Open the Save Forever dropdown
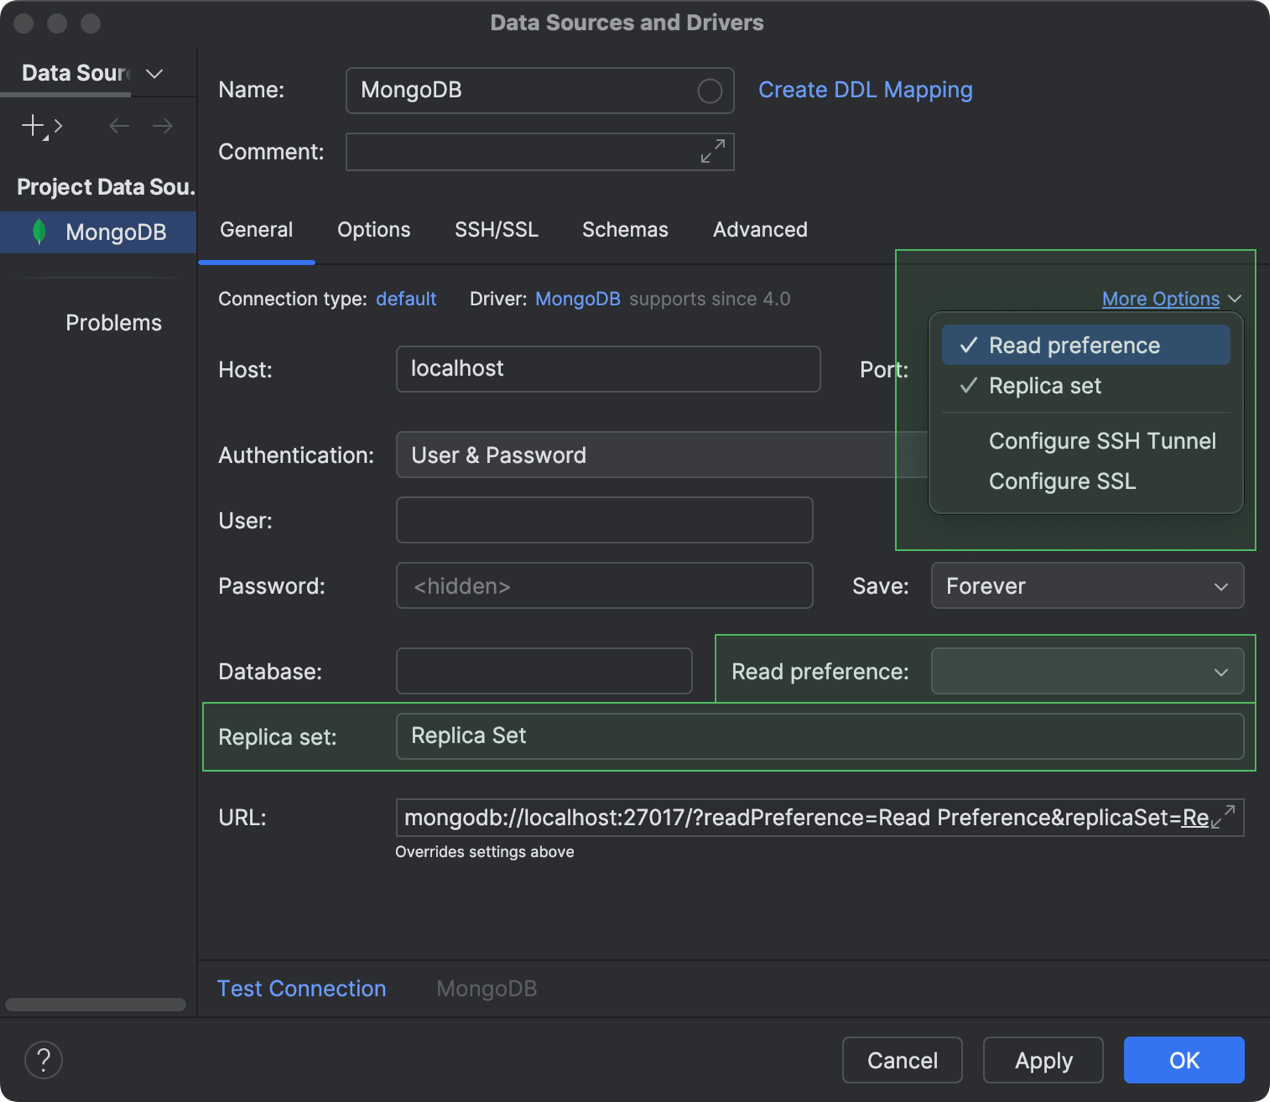The width and height of the screenshot is (1270, 1102). (1087, 586)
